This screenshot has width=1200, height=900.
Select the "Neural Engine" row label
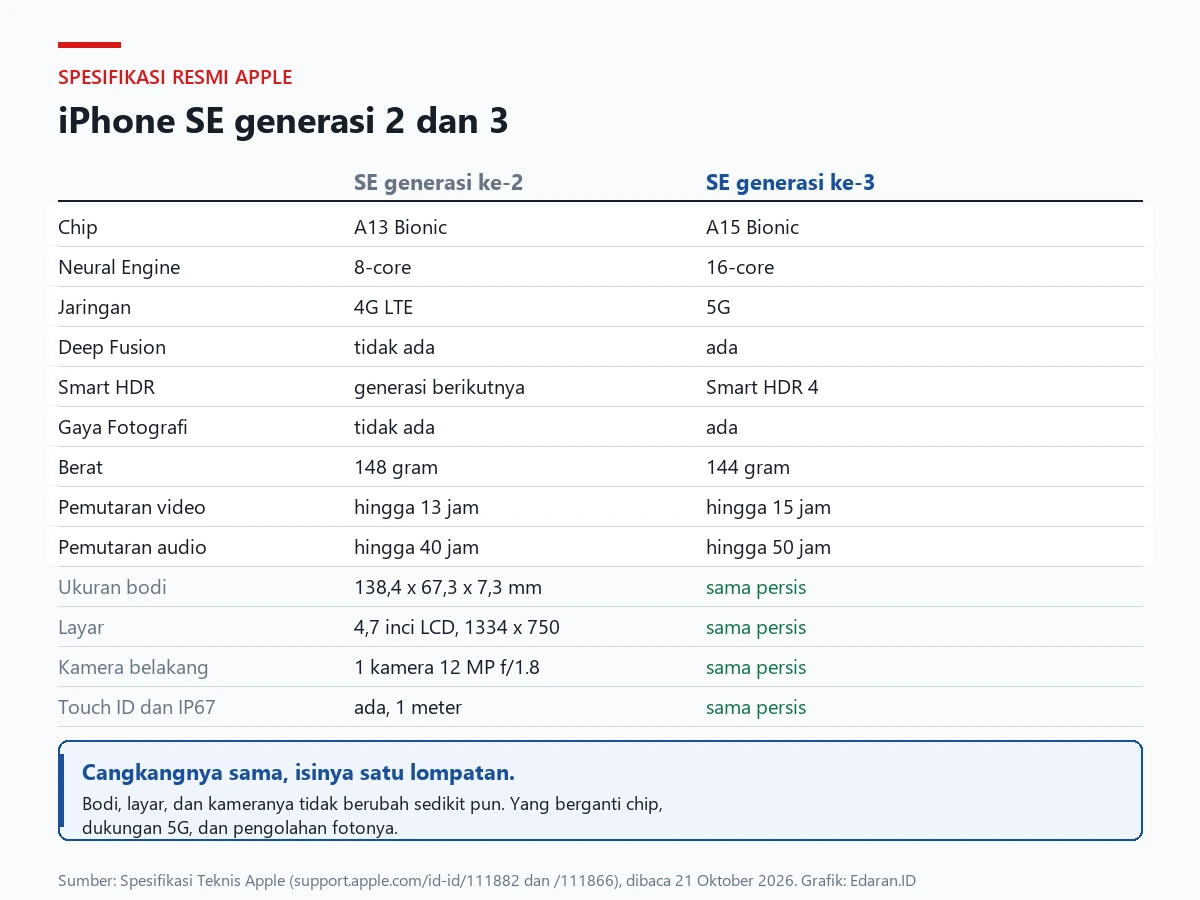tap(119, 267)
